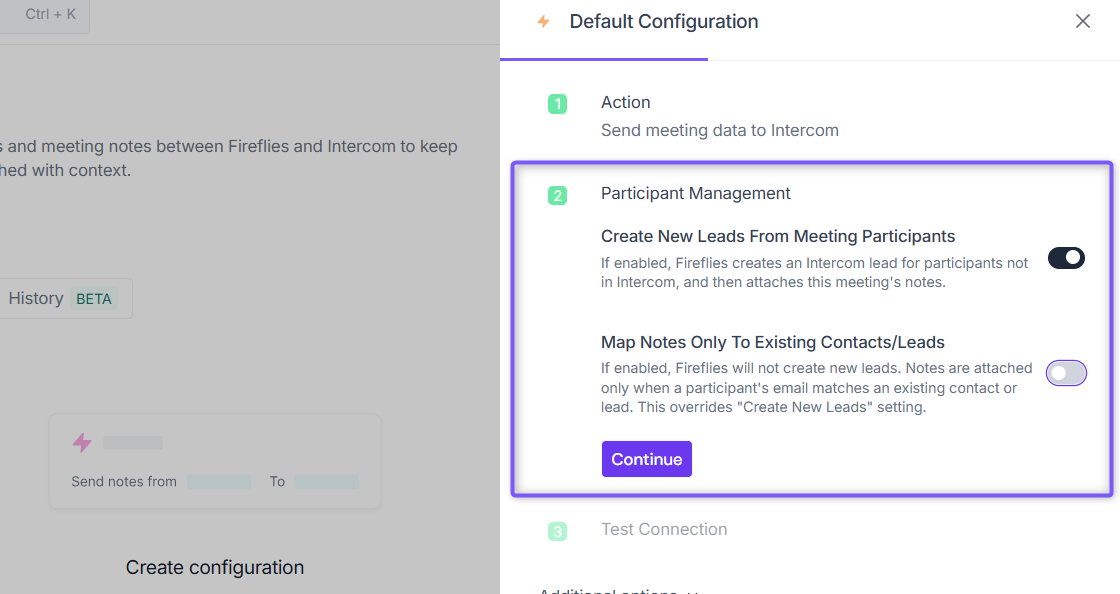Image resolution: width=1120 pixels, height=594 pixels.
Task: Click the BETA badge beside History
Action: 94,299
